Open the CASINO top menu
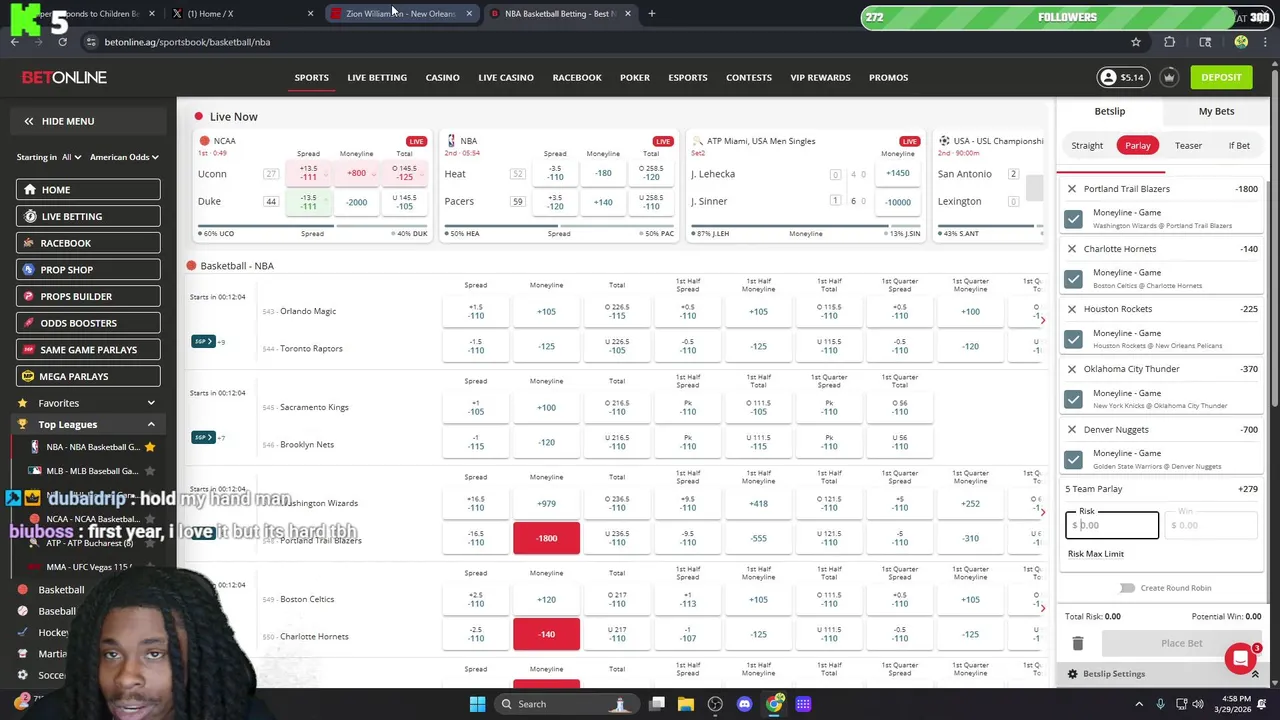1280x720 pixels. (x=442, y=77)
